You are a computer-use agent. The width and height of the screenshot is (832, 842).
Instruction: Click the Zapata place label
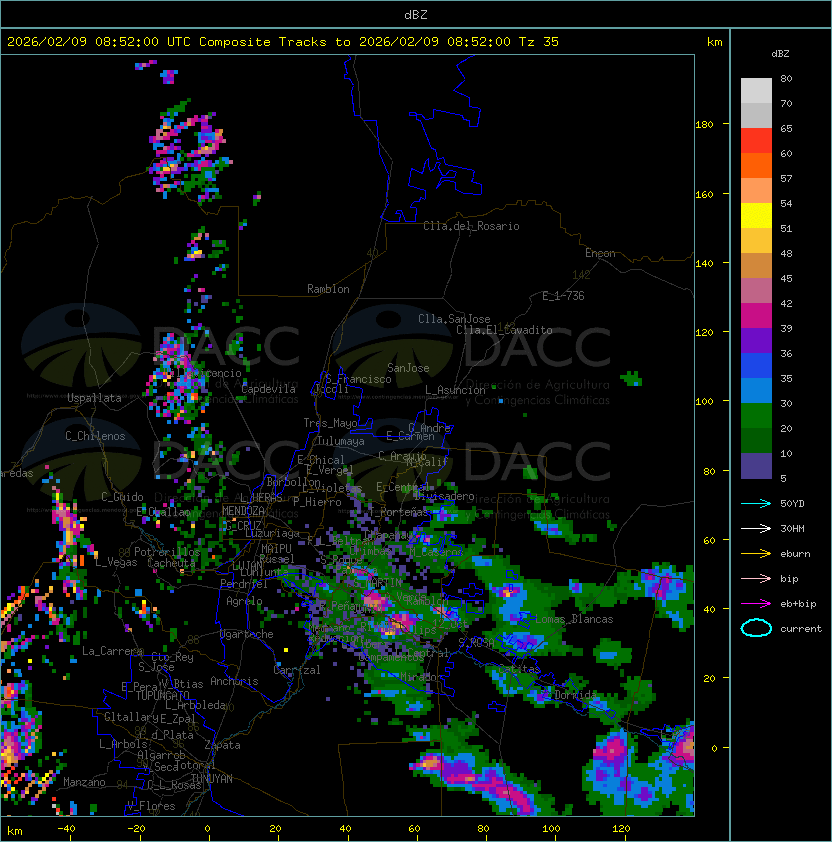(222, 745)
